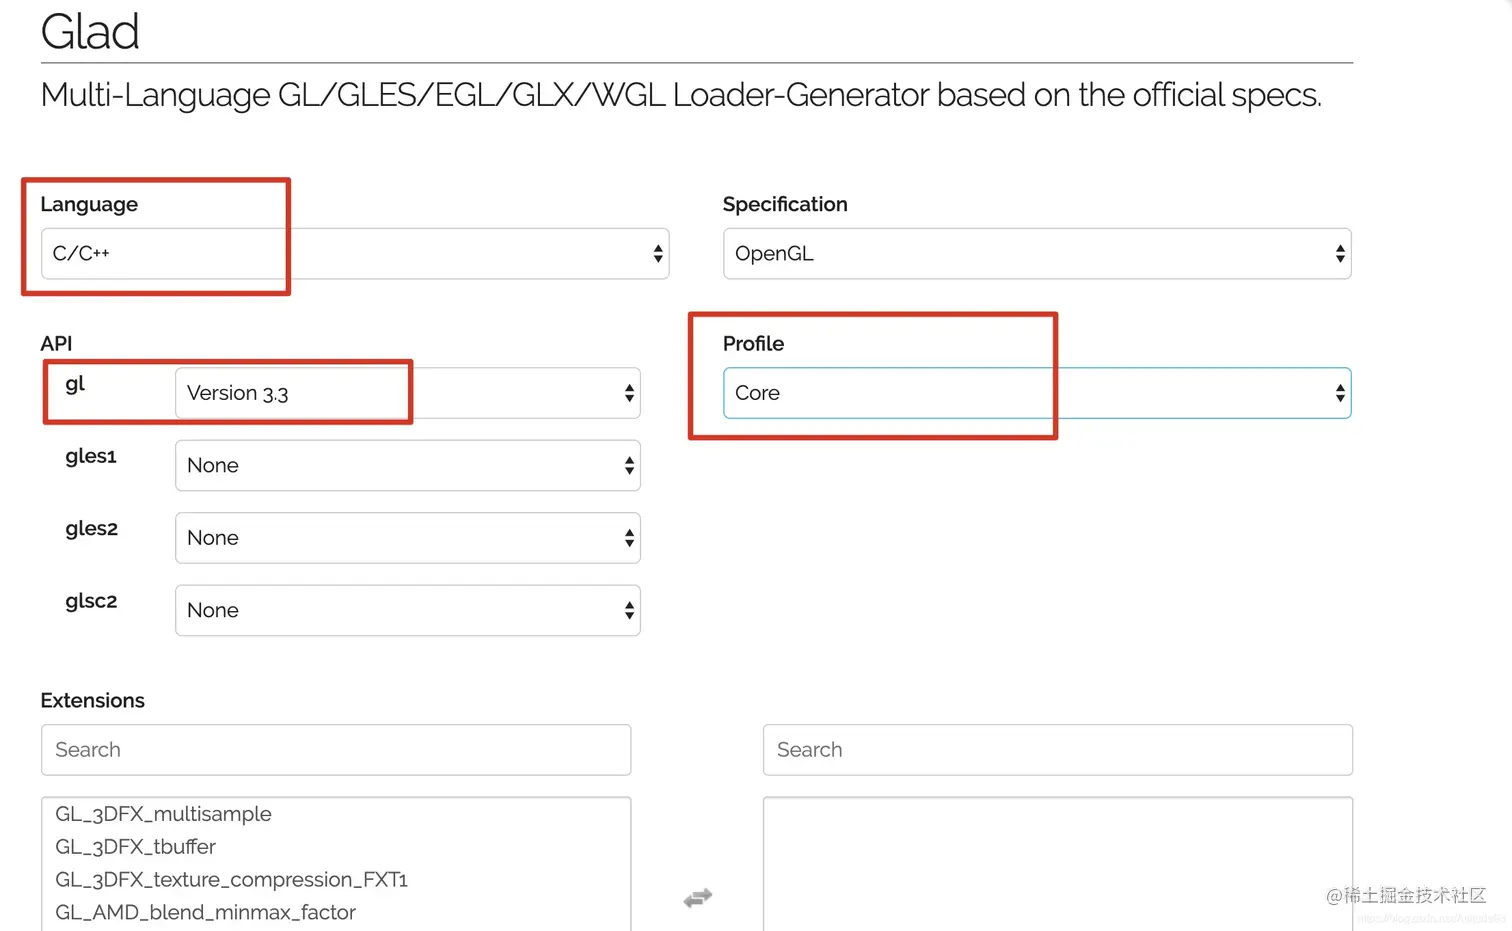Click the swap extensions arrows icon
Screen dimensions: 1512x931
tap(698, 898)
